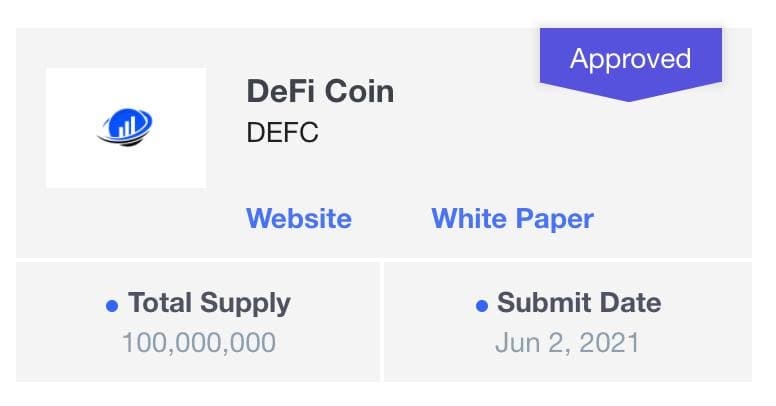Click the DeFi Coin title text
Screen dimensions: 776x406
[320, 92]
